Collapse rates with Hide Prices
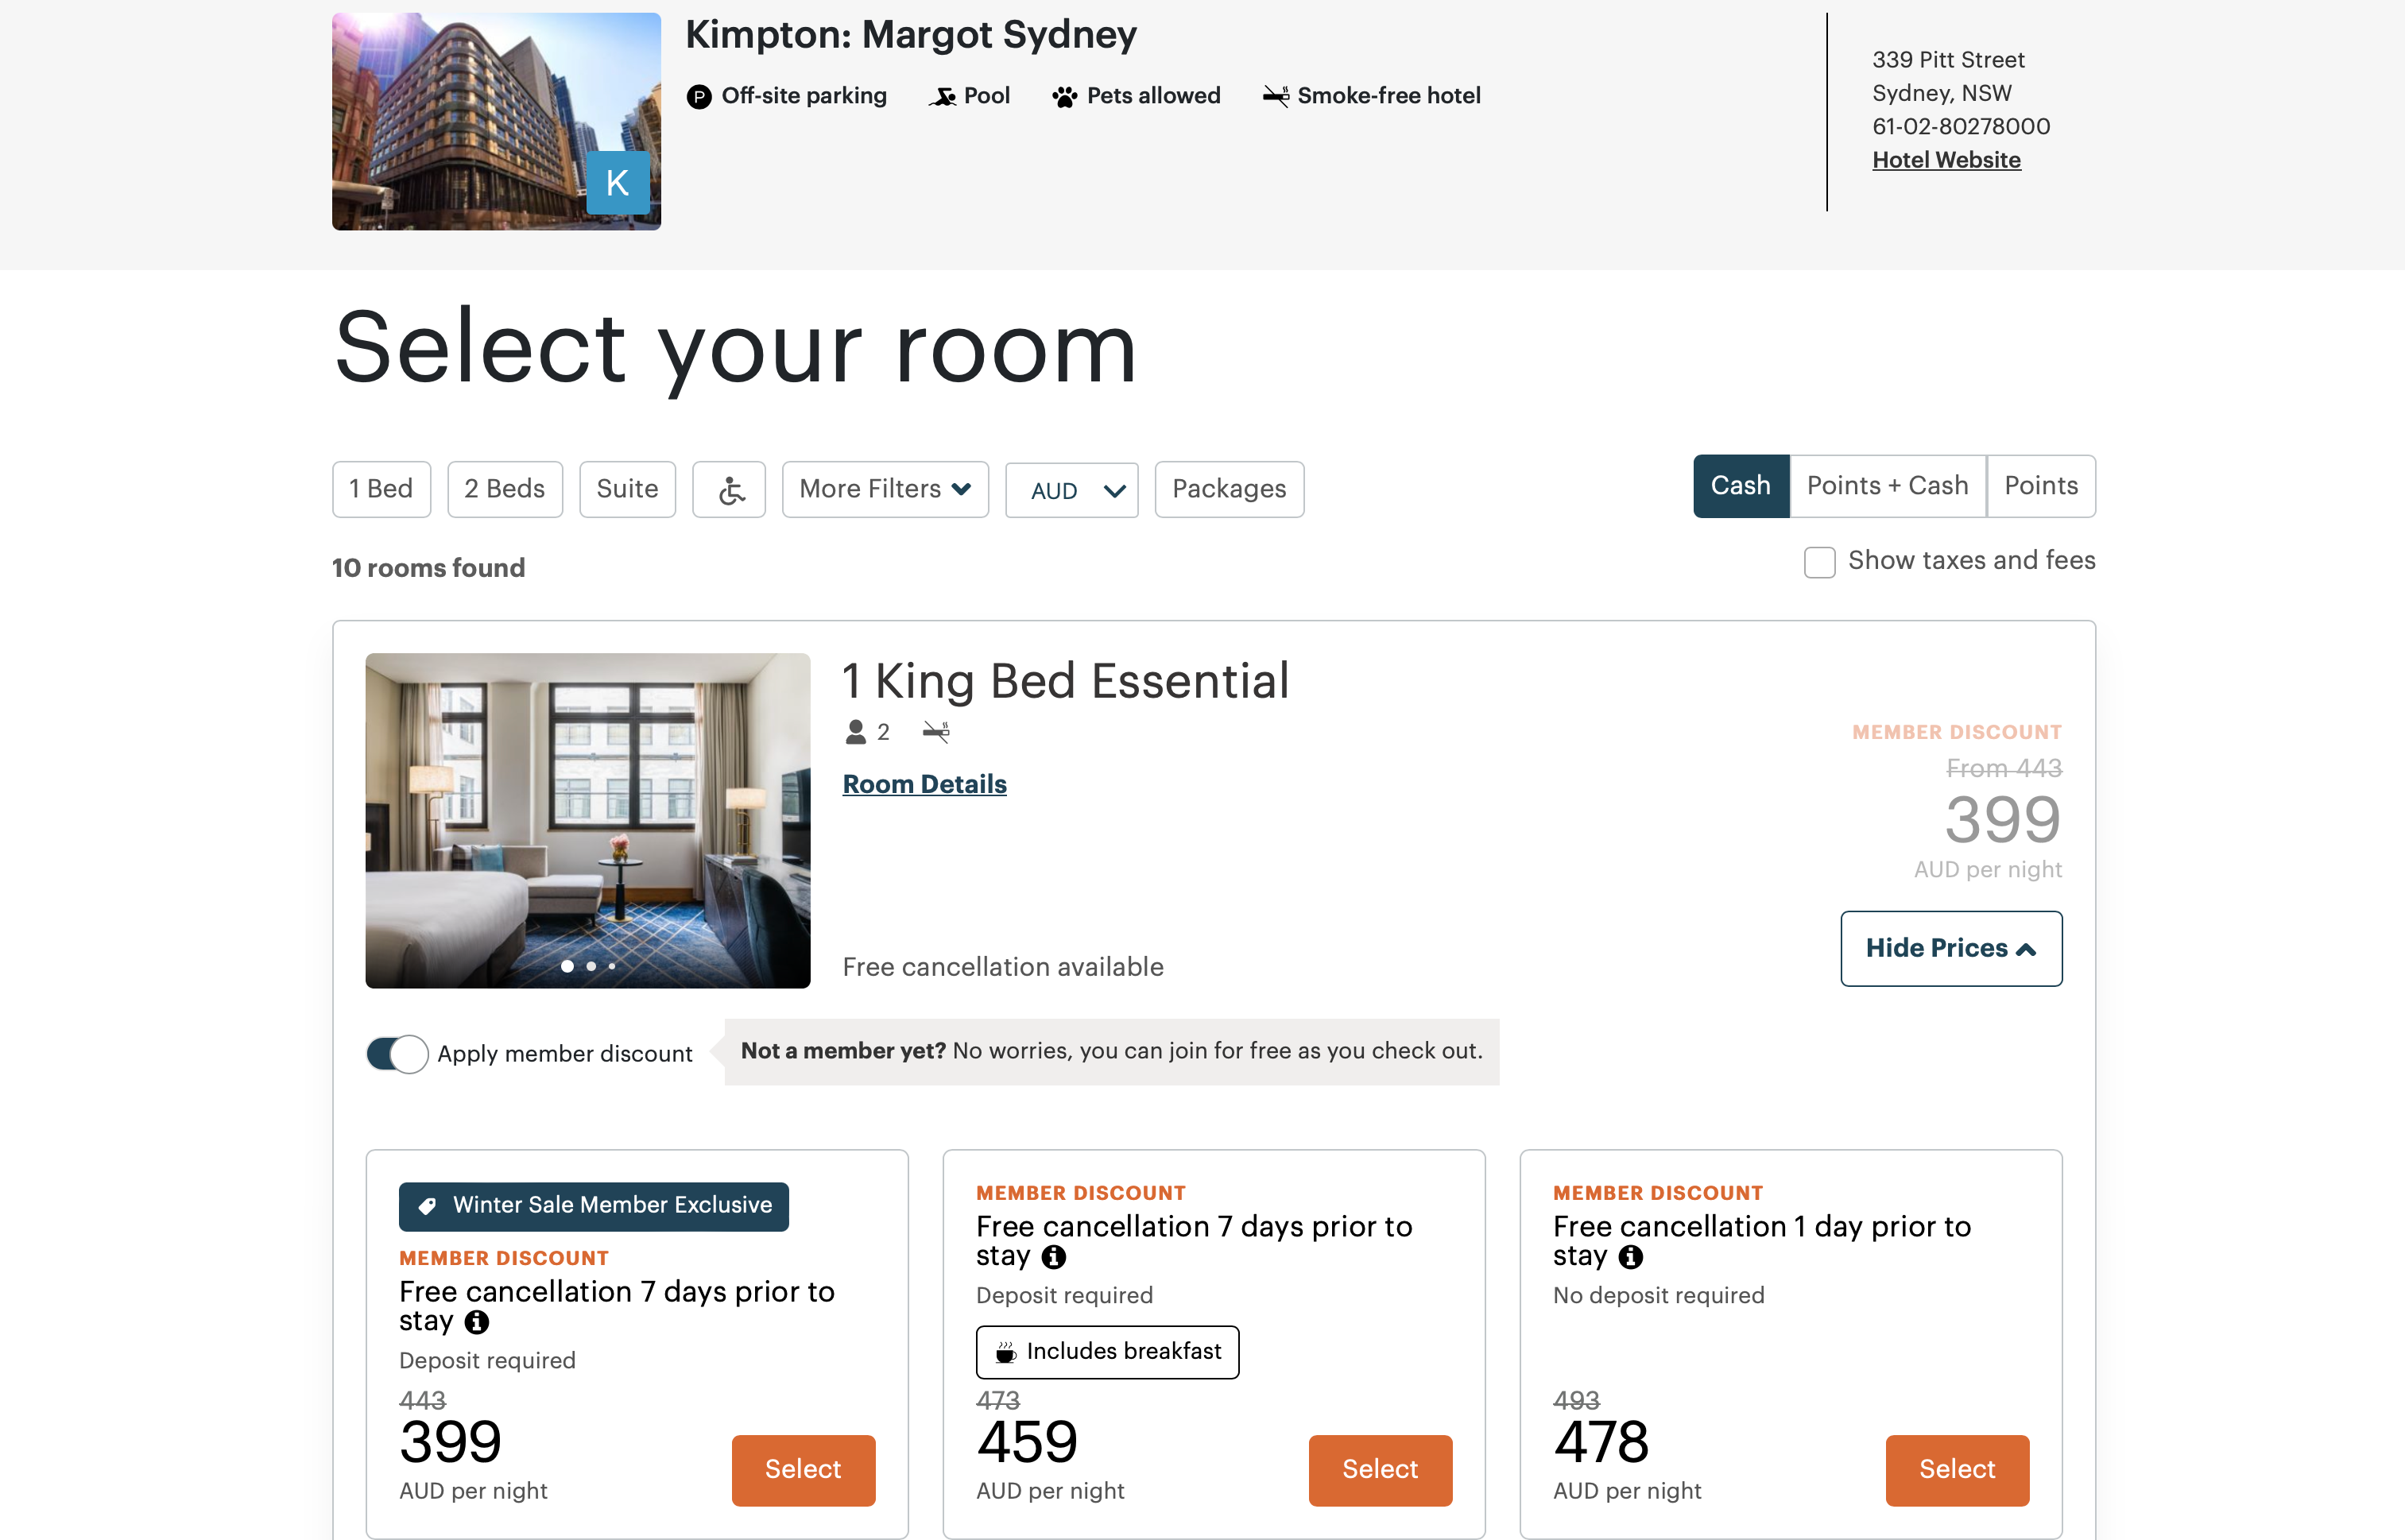 1950,948
